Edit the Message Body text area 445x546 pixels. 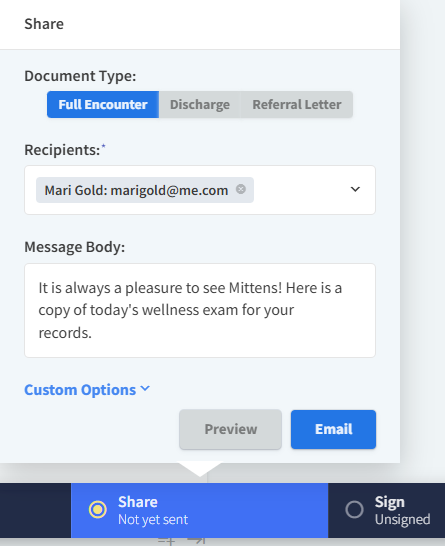(200, 310)
